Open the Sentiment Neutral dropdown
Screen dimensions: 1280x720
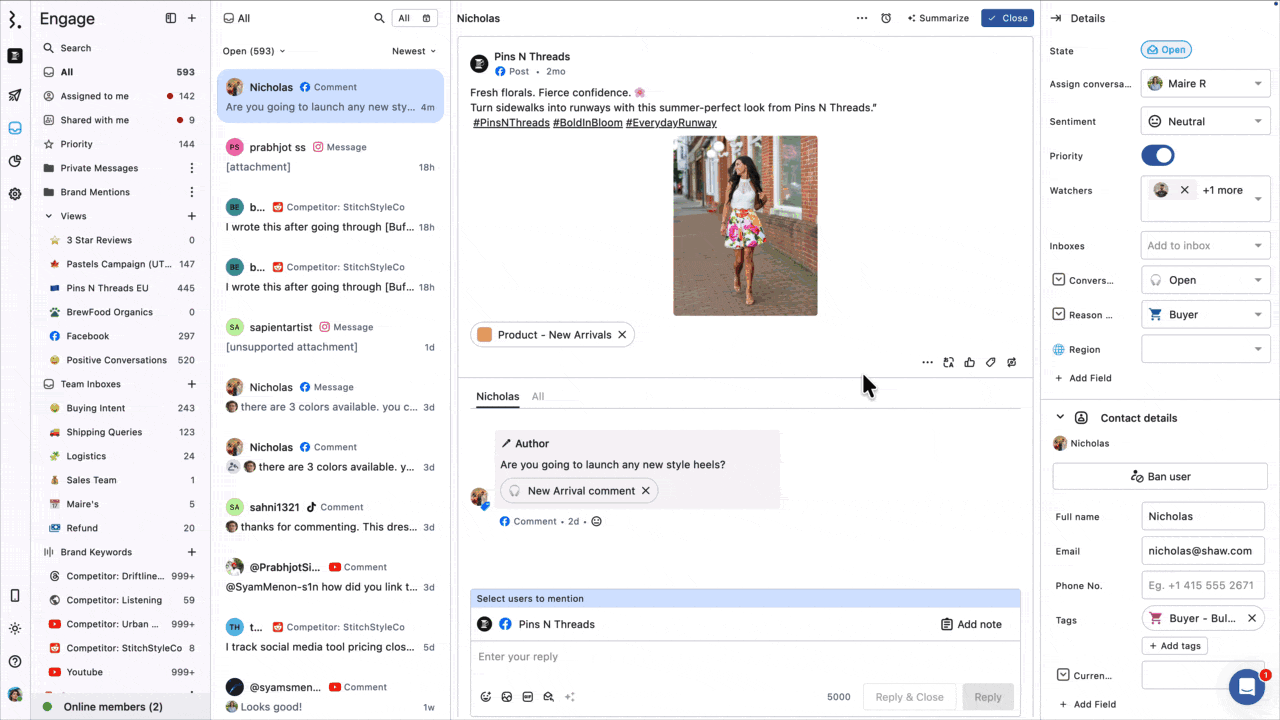point(1205,122)
